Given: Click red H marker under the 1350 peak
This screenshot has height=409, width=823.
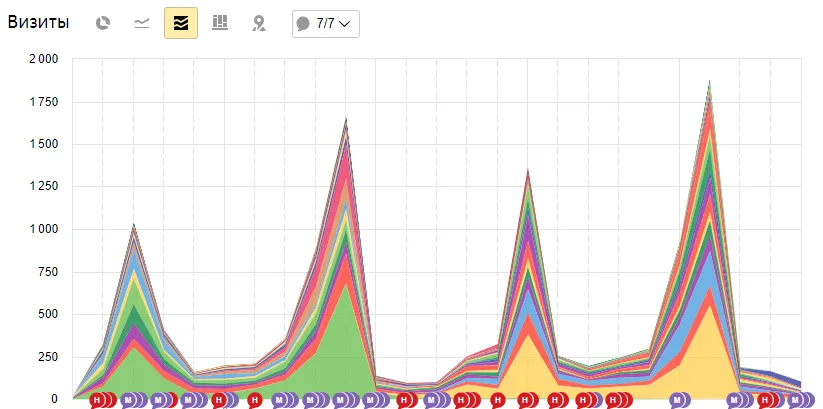Looking at the screenshot, I should (528, 400).
